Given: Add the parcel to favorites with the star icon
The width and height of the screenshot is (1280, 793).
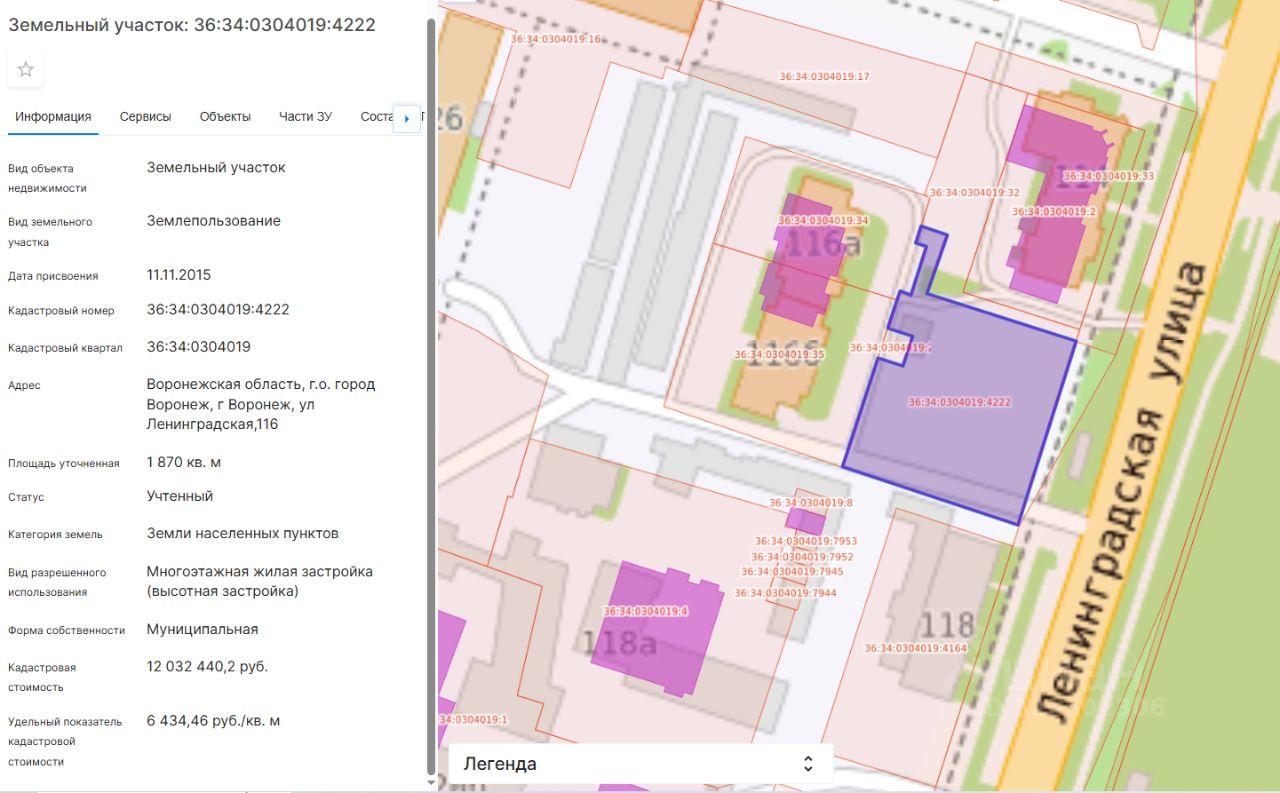Looking at the screenshot, I should 26,69.
